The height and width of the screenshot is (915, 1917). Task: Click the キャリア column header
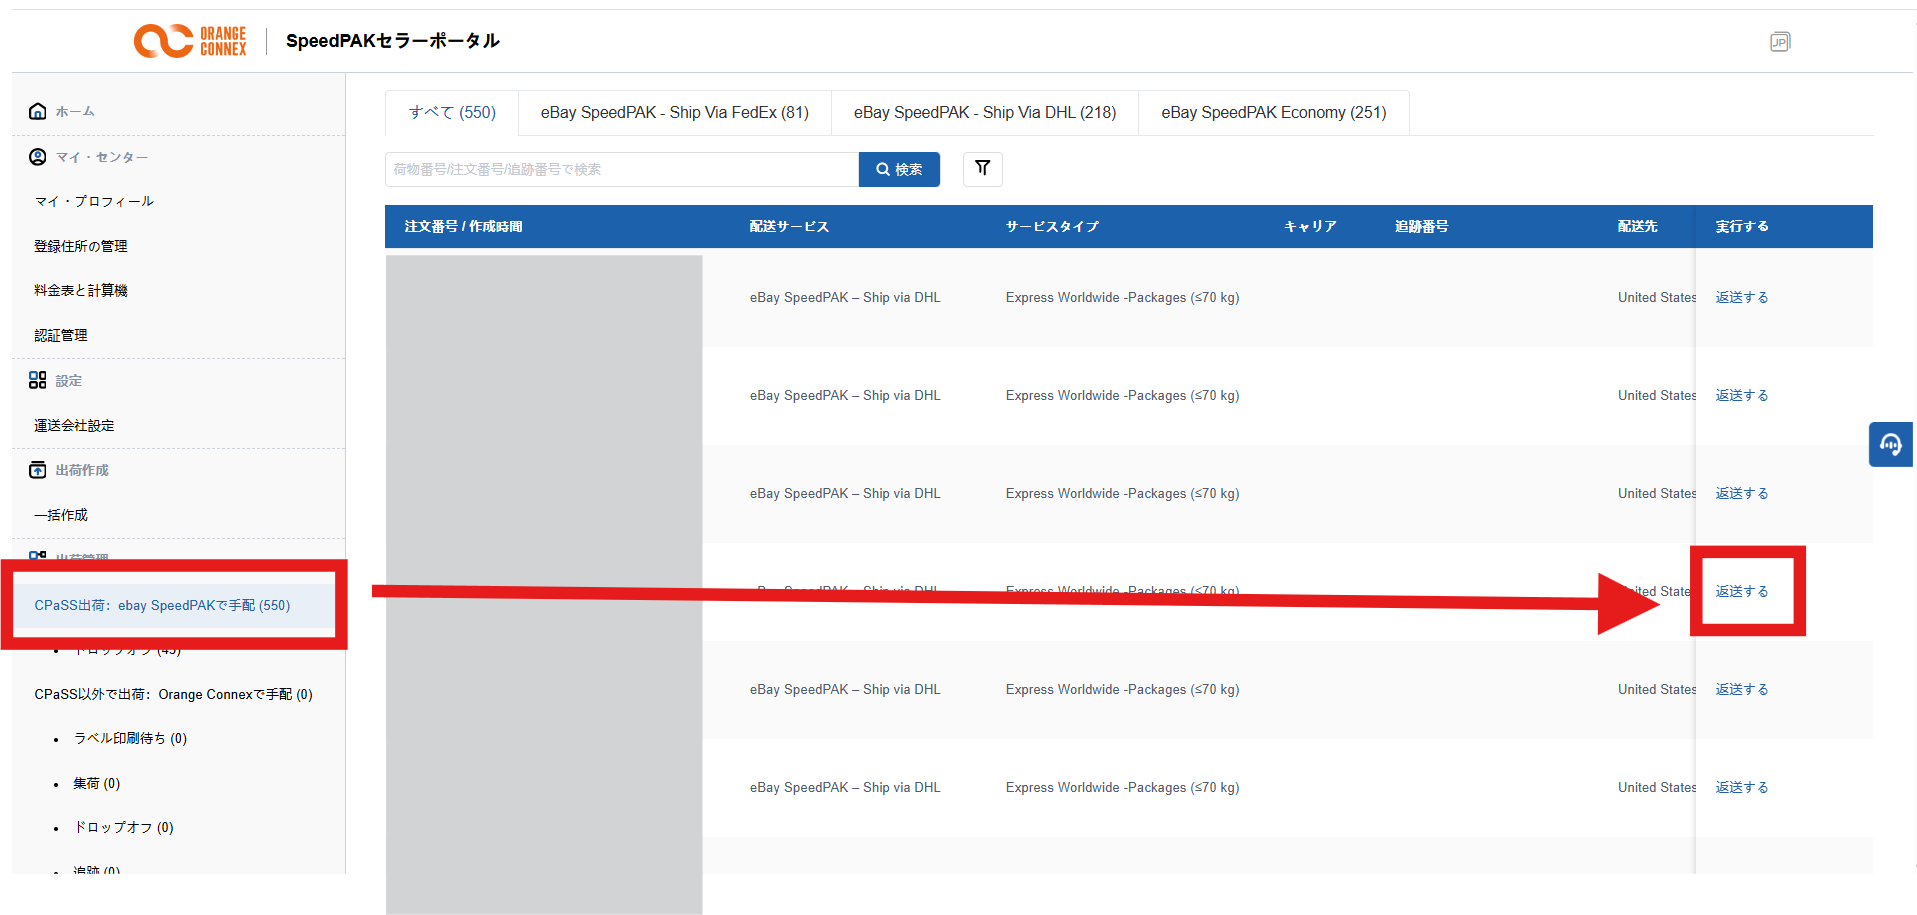tap(1310, 226)
